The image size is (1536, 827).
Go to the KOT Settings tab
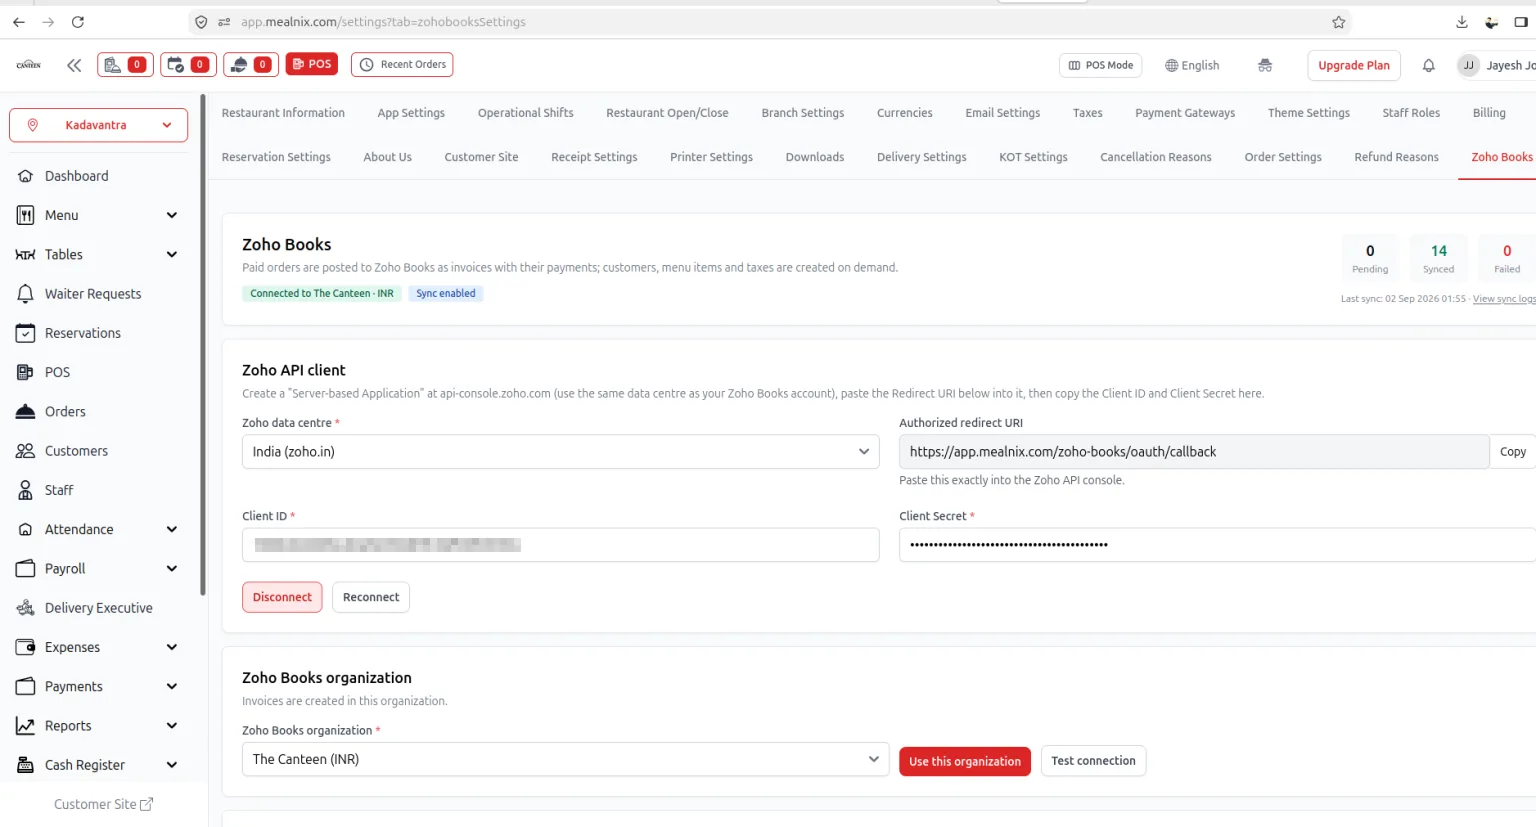1033,157
